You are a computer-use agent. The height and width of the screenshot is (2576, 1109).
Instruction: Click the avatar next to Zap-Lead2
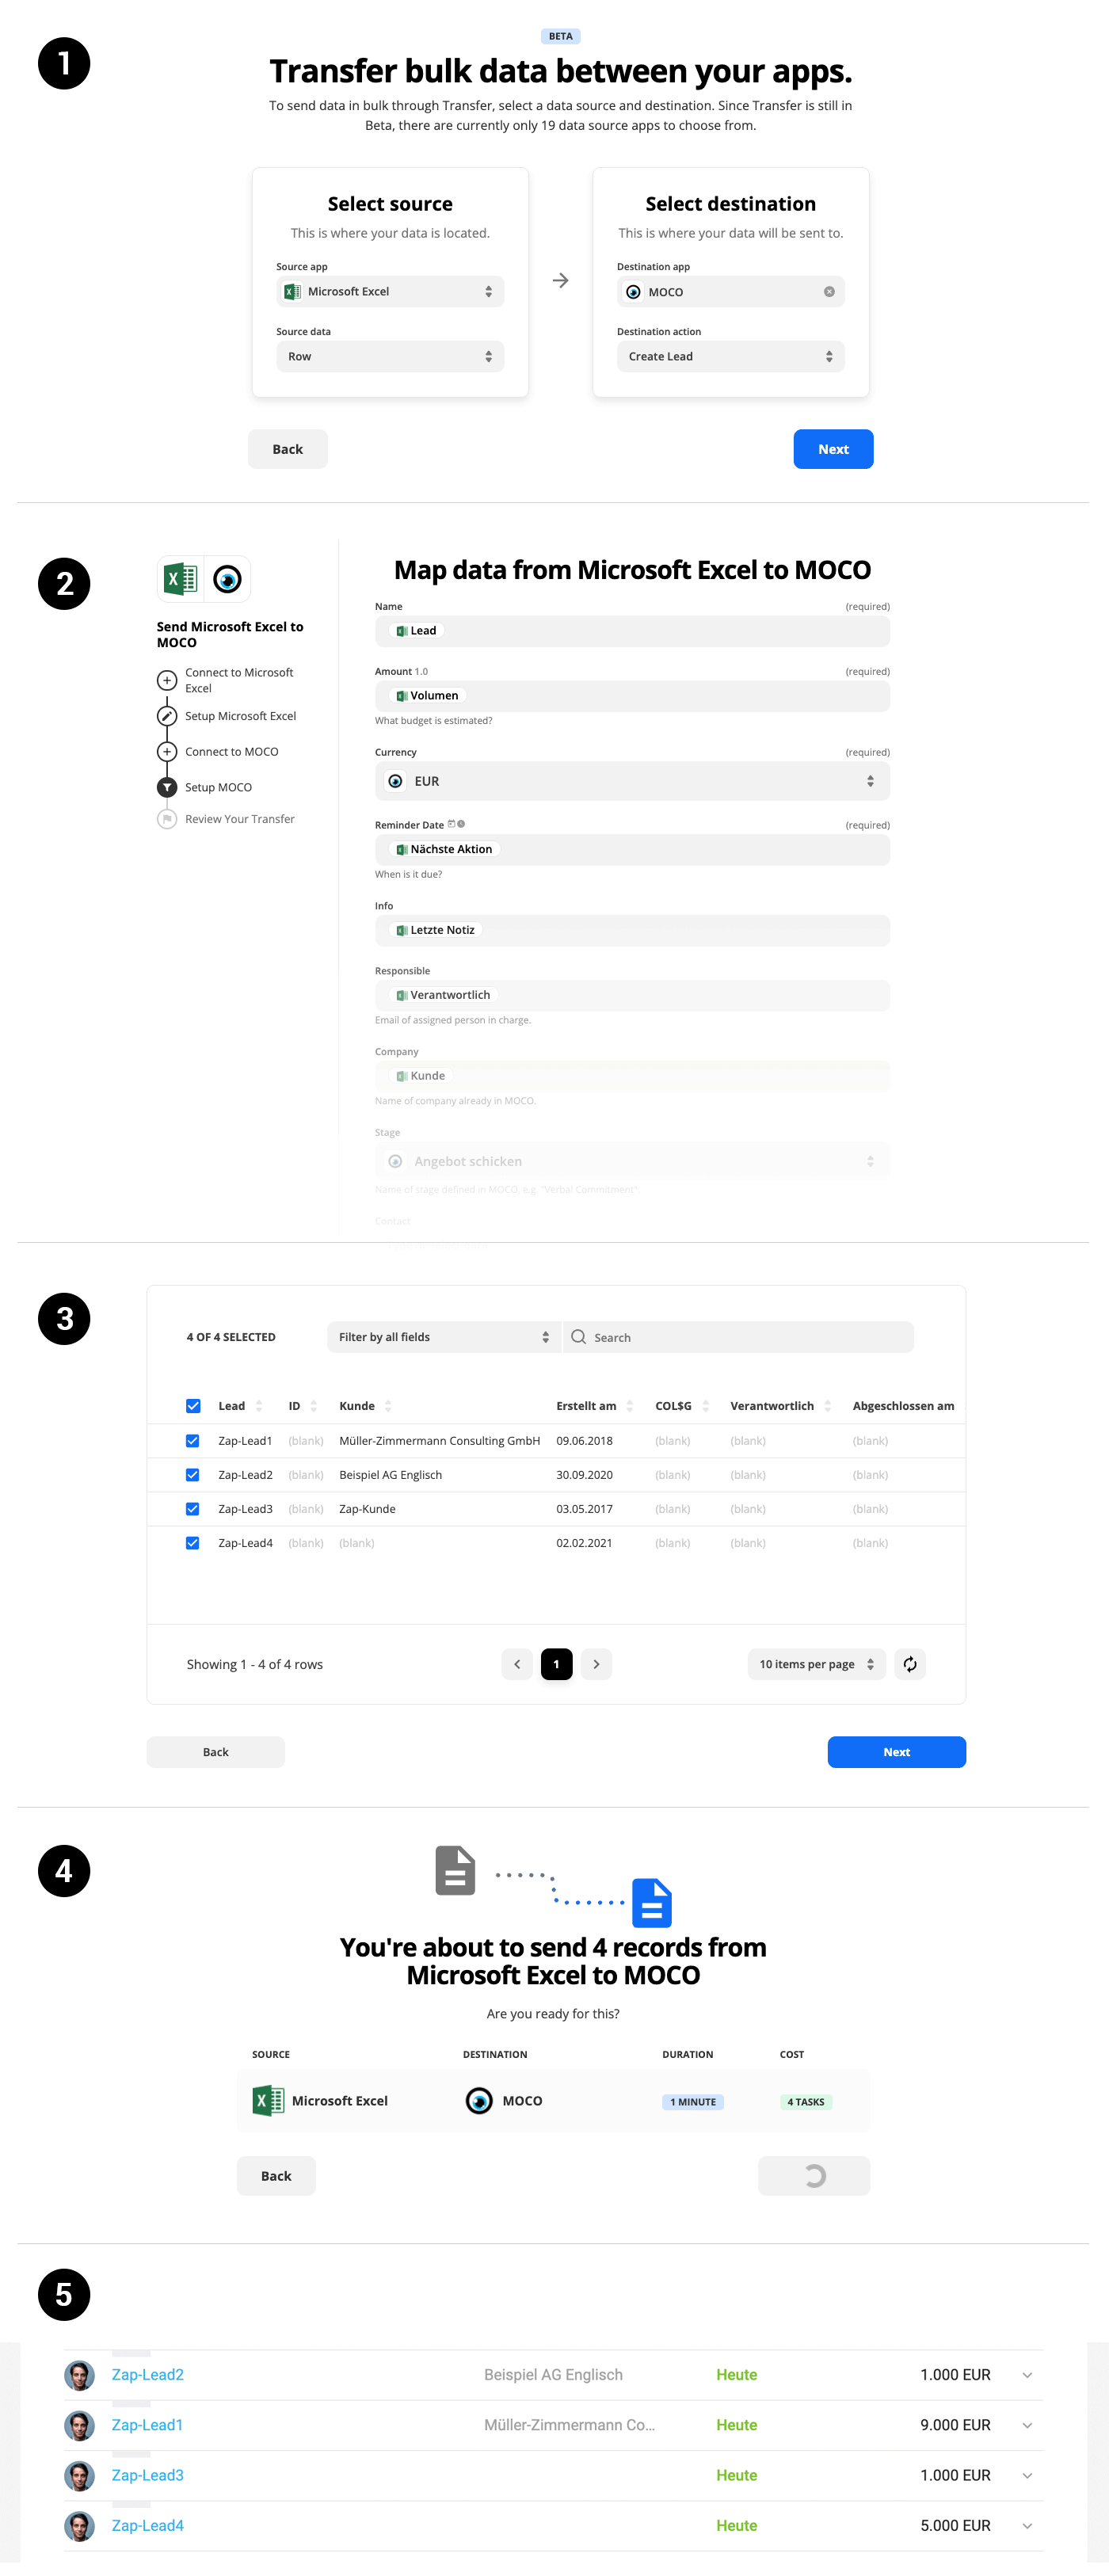pos(79,2375)
